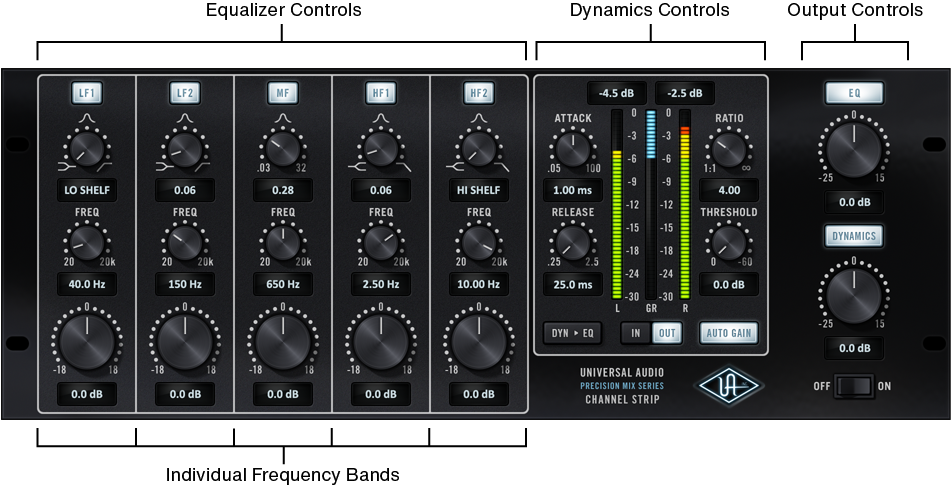This screenshot has width=951, height=499.
Task: Click the 650 Hz frequency field
Action: (x=283, y=284)
